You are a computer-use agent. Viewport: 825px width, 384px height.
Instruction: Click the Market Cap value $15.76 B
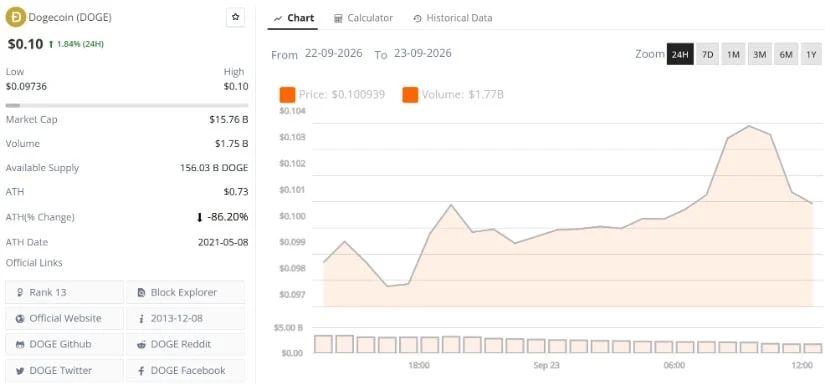pos(228,119)
